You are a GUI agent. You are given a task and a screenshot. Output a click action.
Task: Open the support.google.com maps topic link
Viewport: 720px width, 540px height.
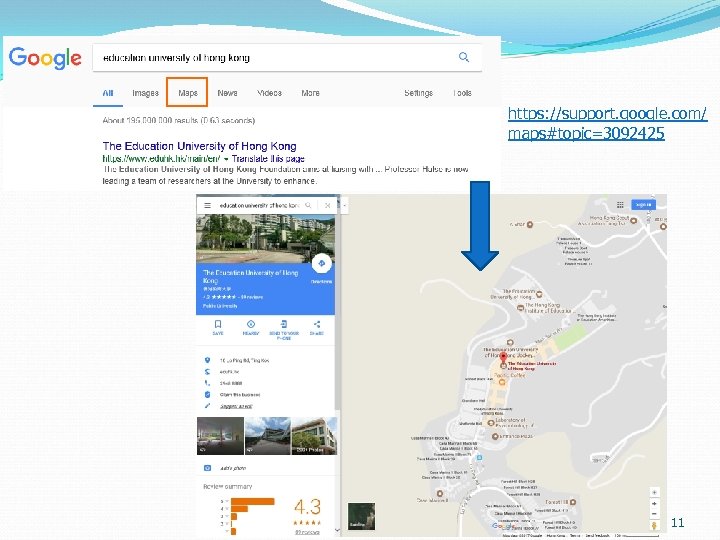click(607, 123)
